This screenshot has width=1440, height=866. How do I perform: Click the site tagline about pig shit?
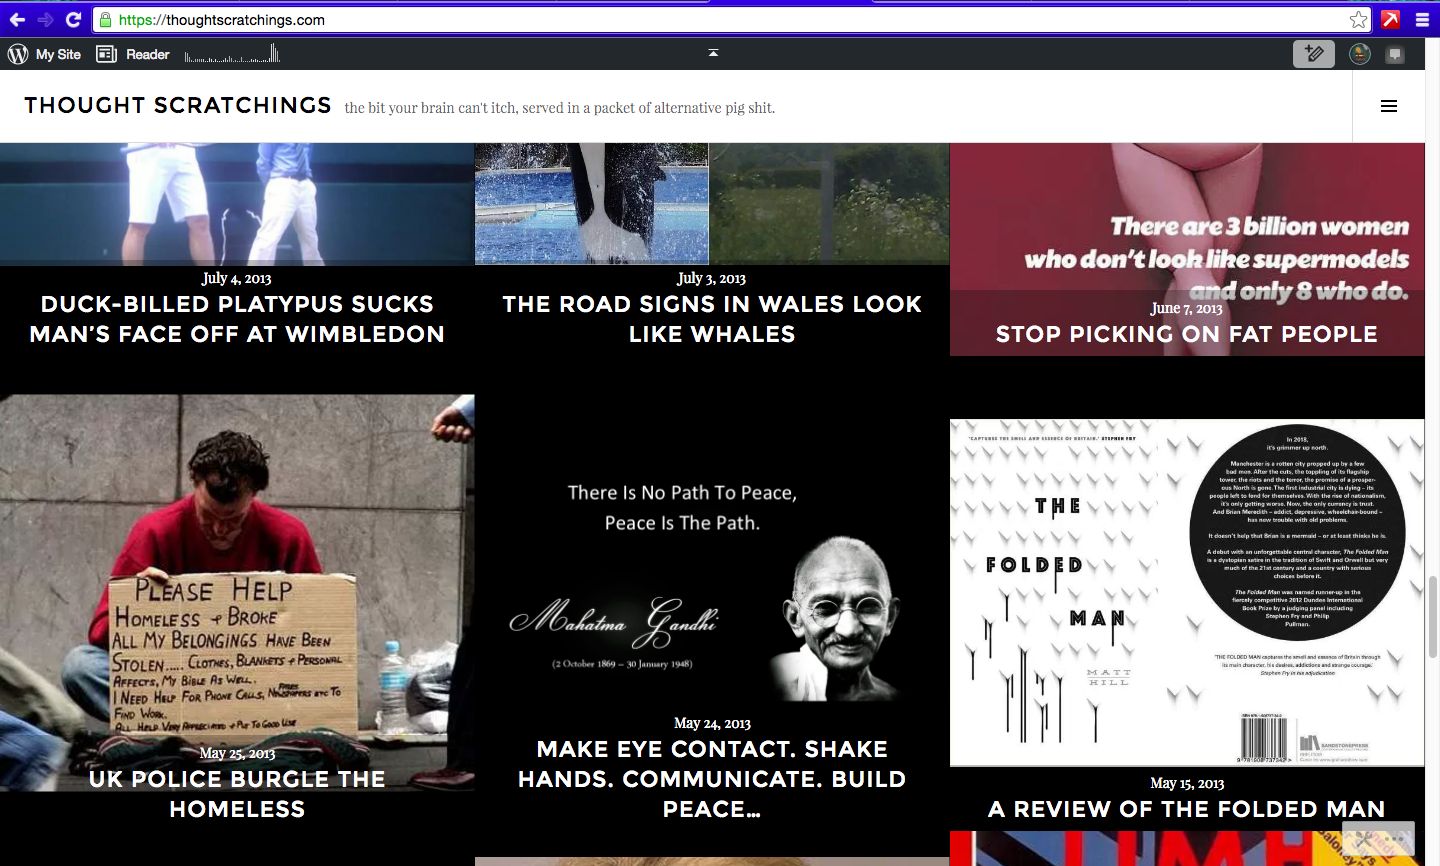pos(560,108)
